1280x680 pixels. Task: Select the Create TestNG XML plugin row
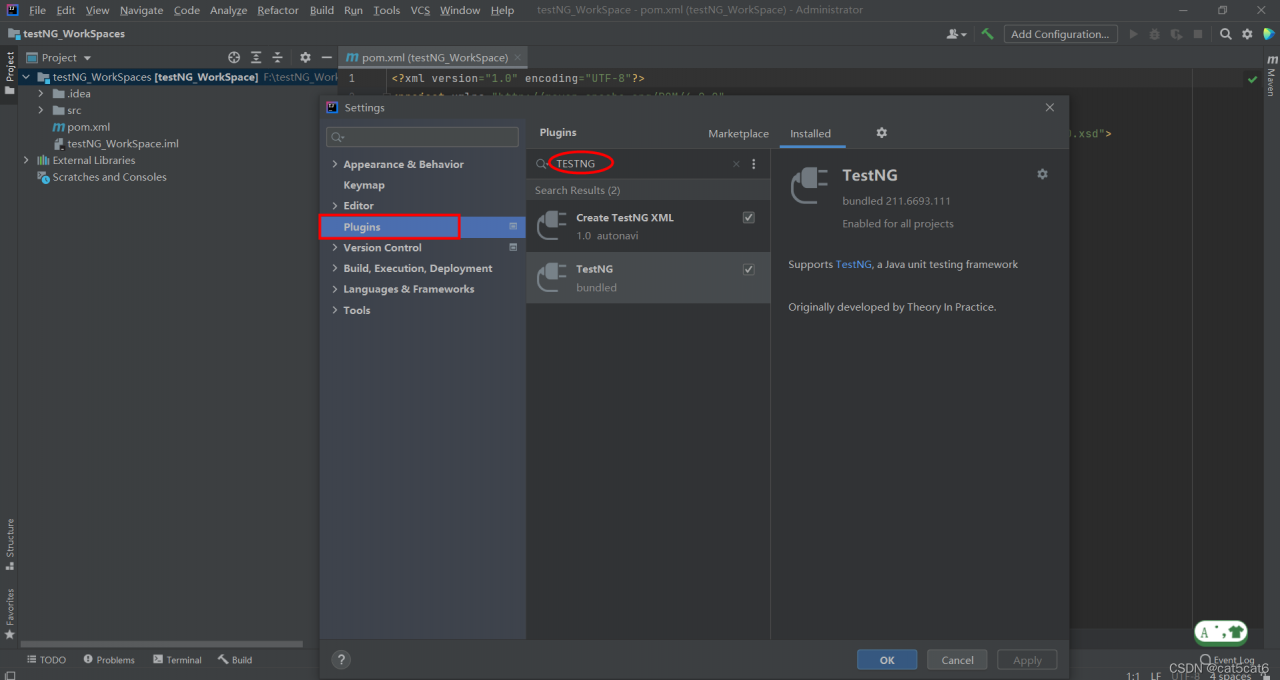(x=648, y=226)
